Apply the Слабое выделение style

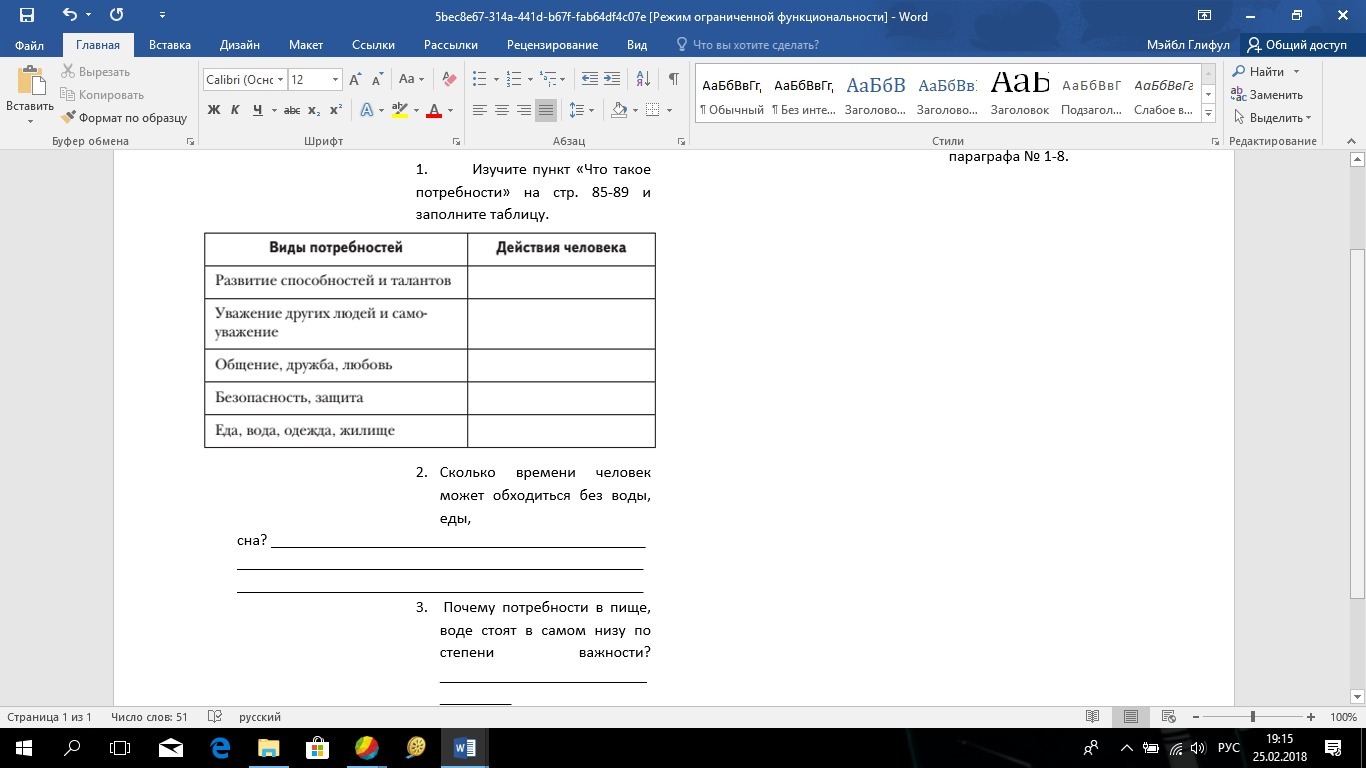[x=1164, y=95]
